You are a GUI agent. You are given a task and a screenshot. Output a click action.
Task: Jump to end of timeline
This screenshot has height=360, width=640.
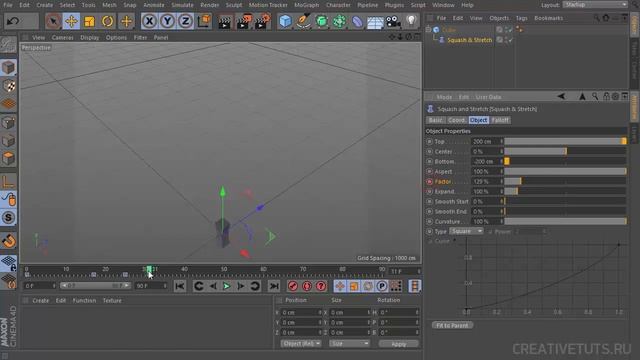click(x=274, y=286)
